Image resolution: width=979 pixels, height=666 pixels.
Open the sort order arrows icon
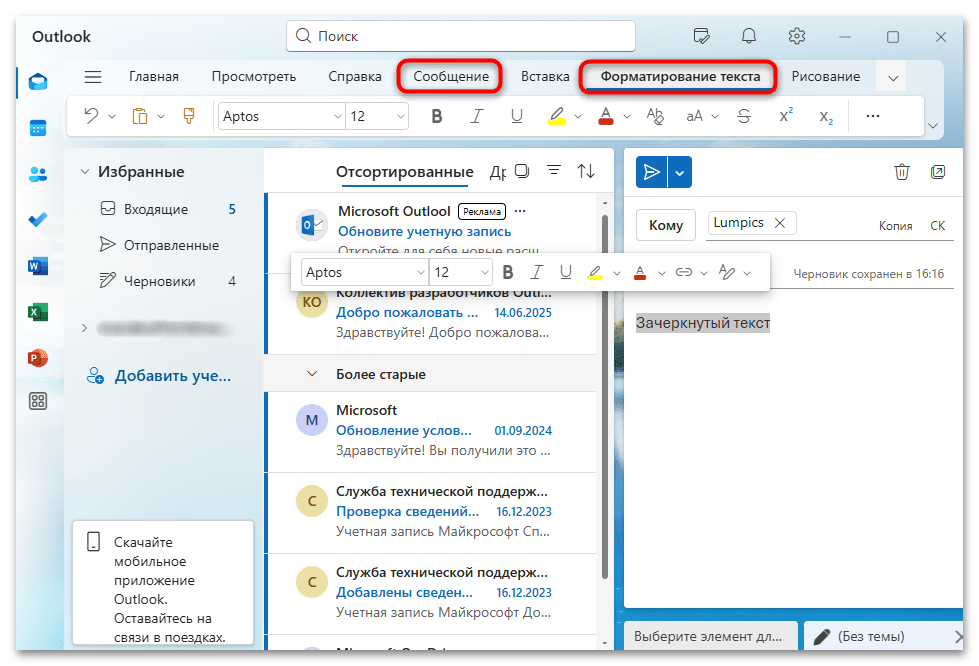(586, 171)
